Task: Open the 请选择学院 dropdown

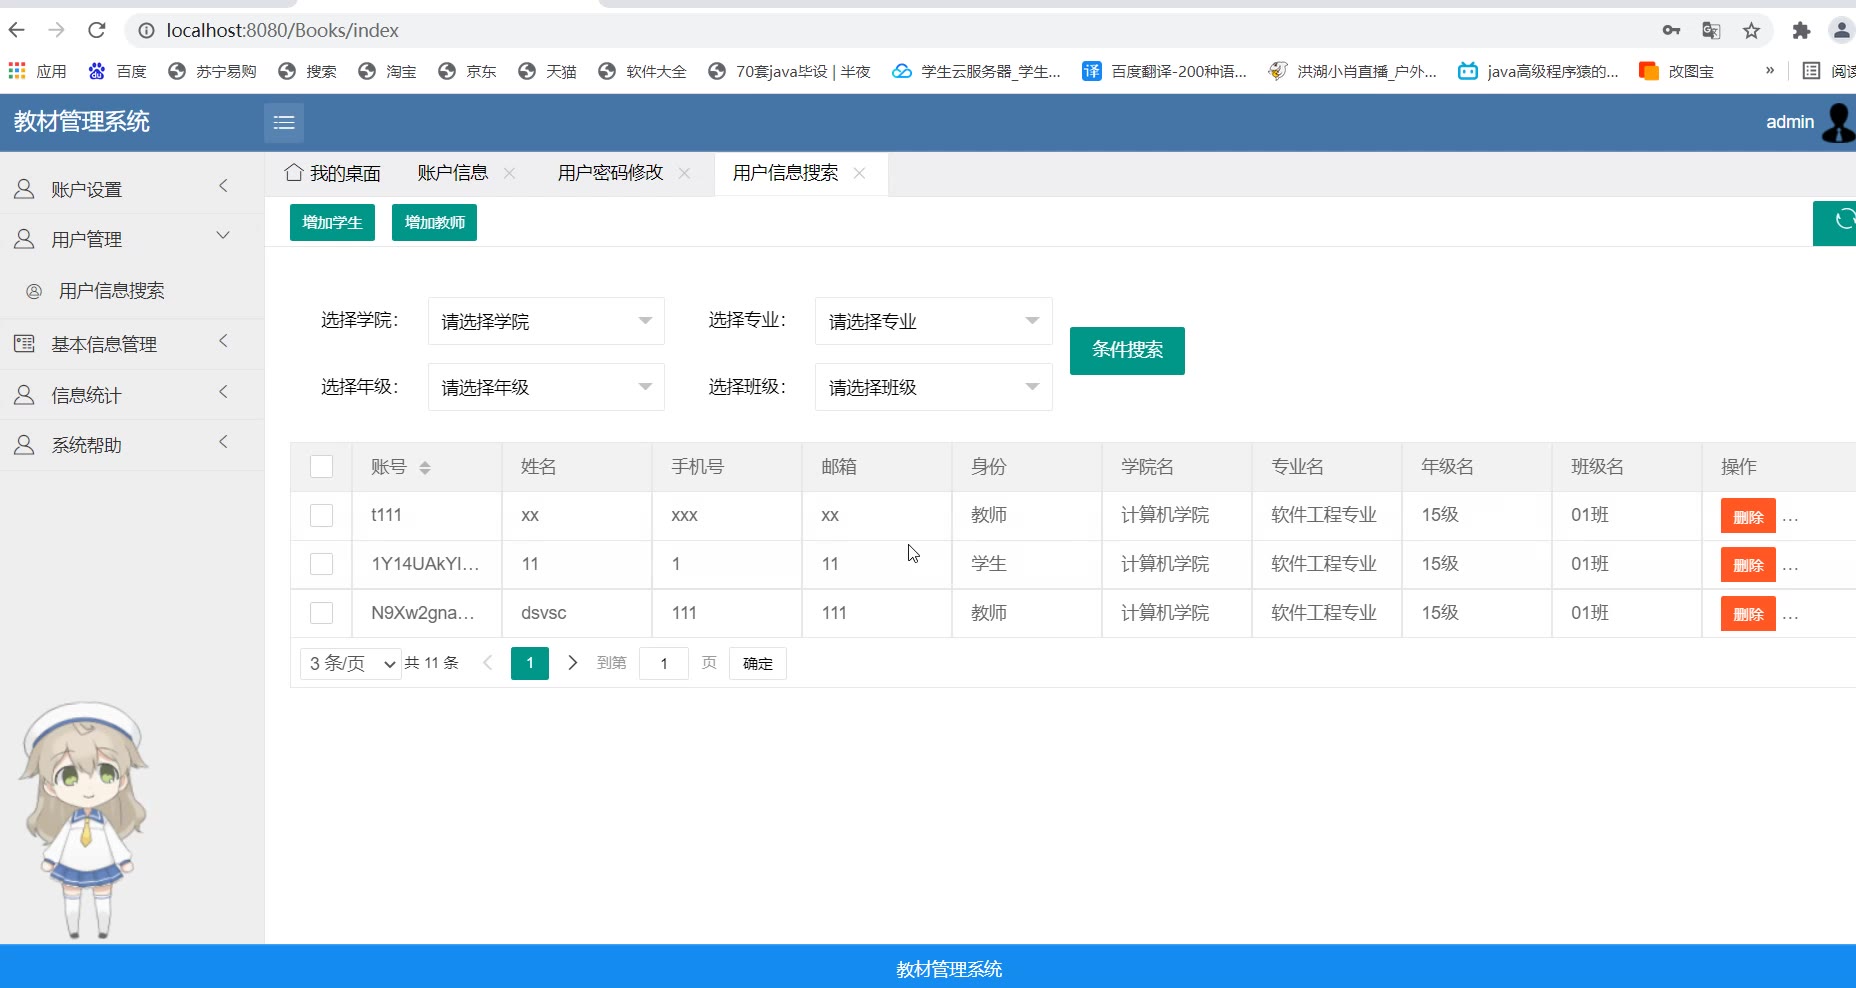Action: (x=546, y=321)
